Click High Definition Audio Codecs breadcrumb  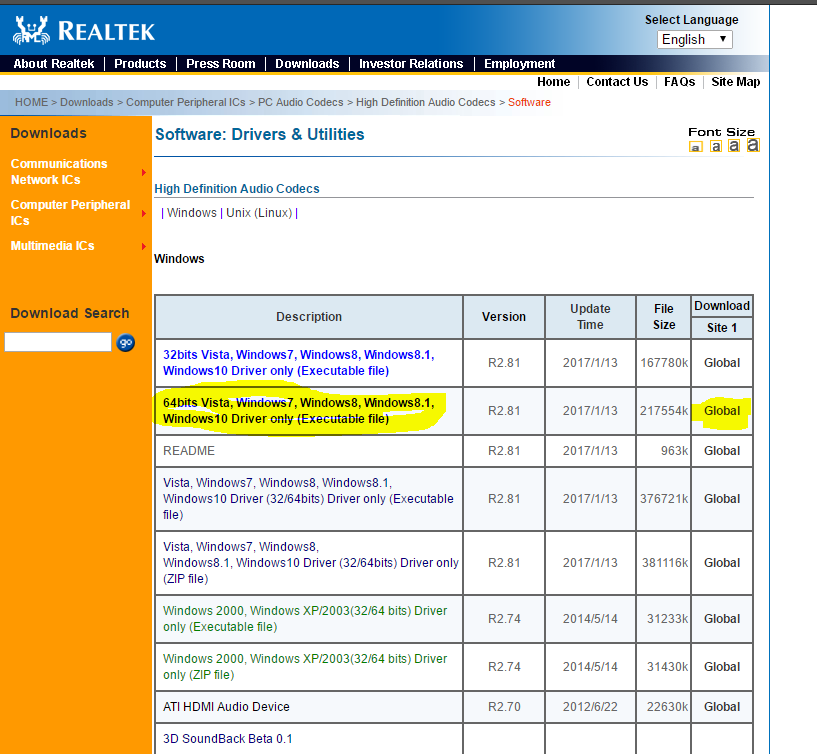(426, 102)
